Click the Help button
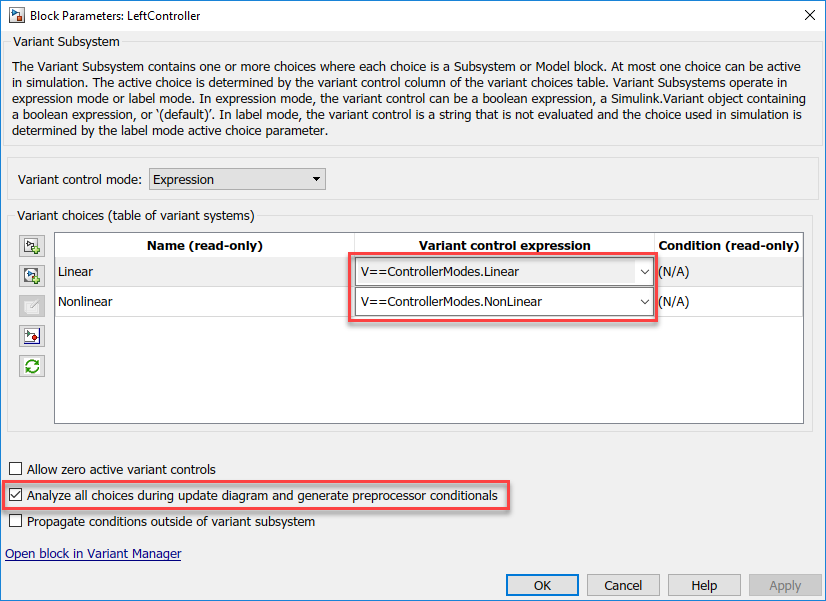 pyautogui.click(x=704, y=585)
